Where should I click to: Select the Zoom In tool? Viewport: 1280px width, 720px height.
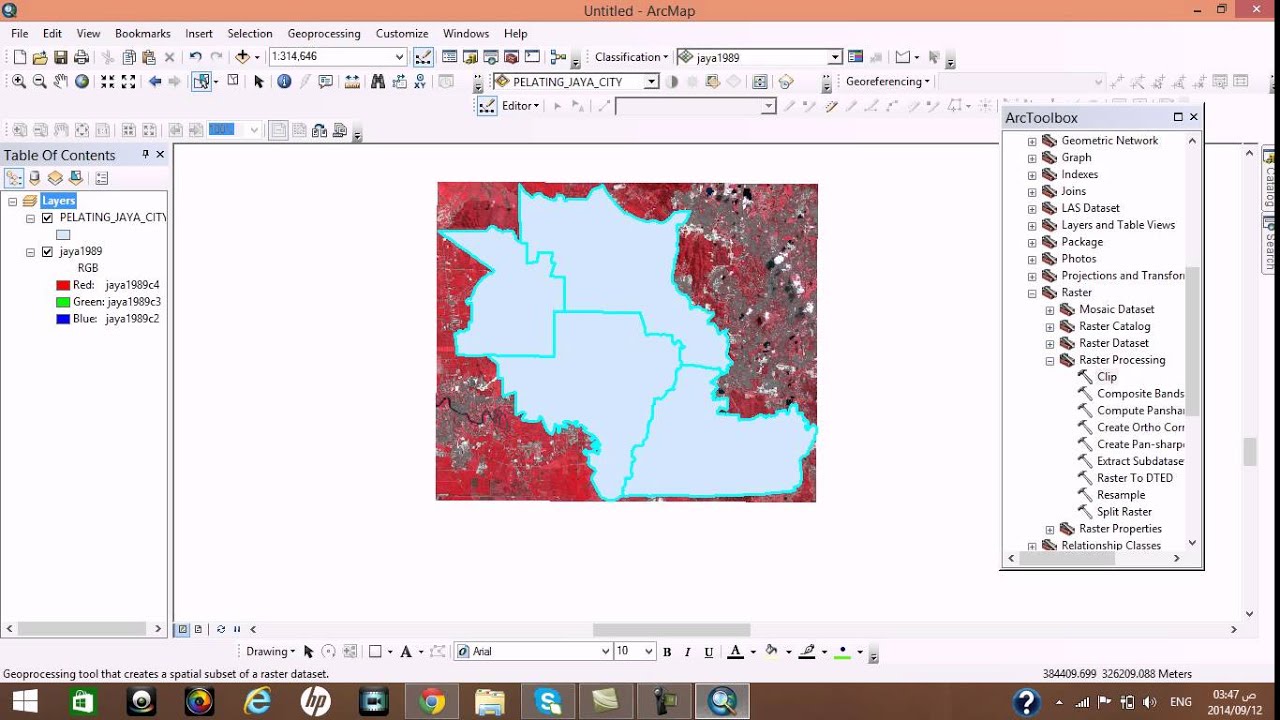19,82
